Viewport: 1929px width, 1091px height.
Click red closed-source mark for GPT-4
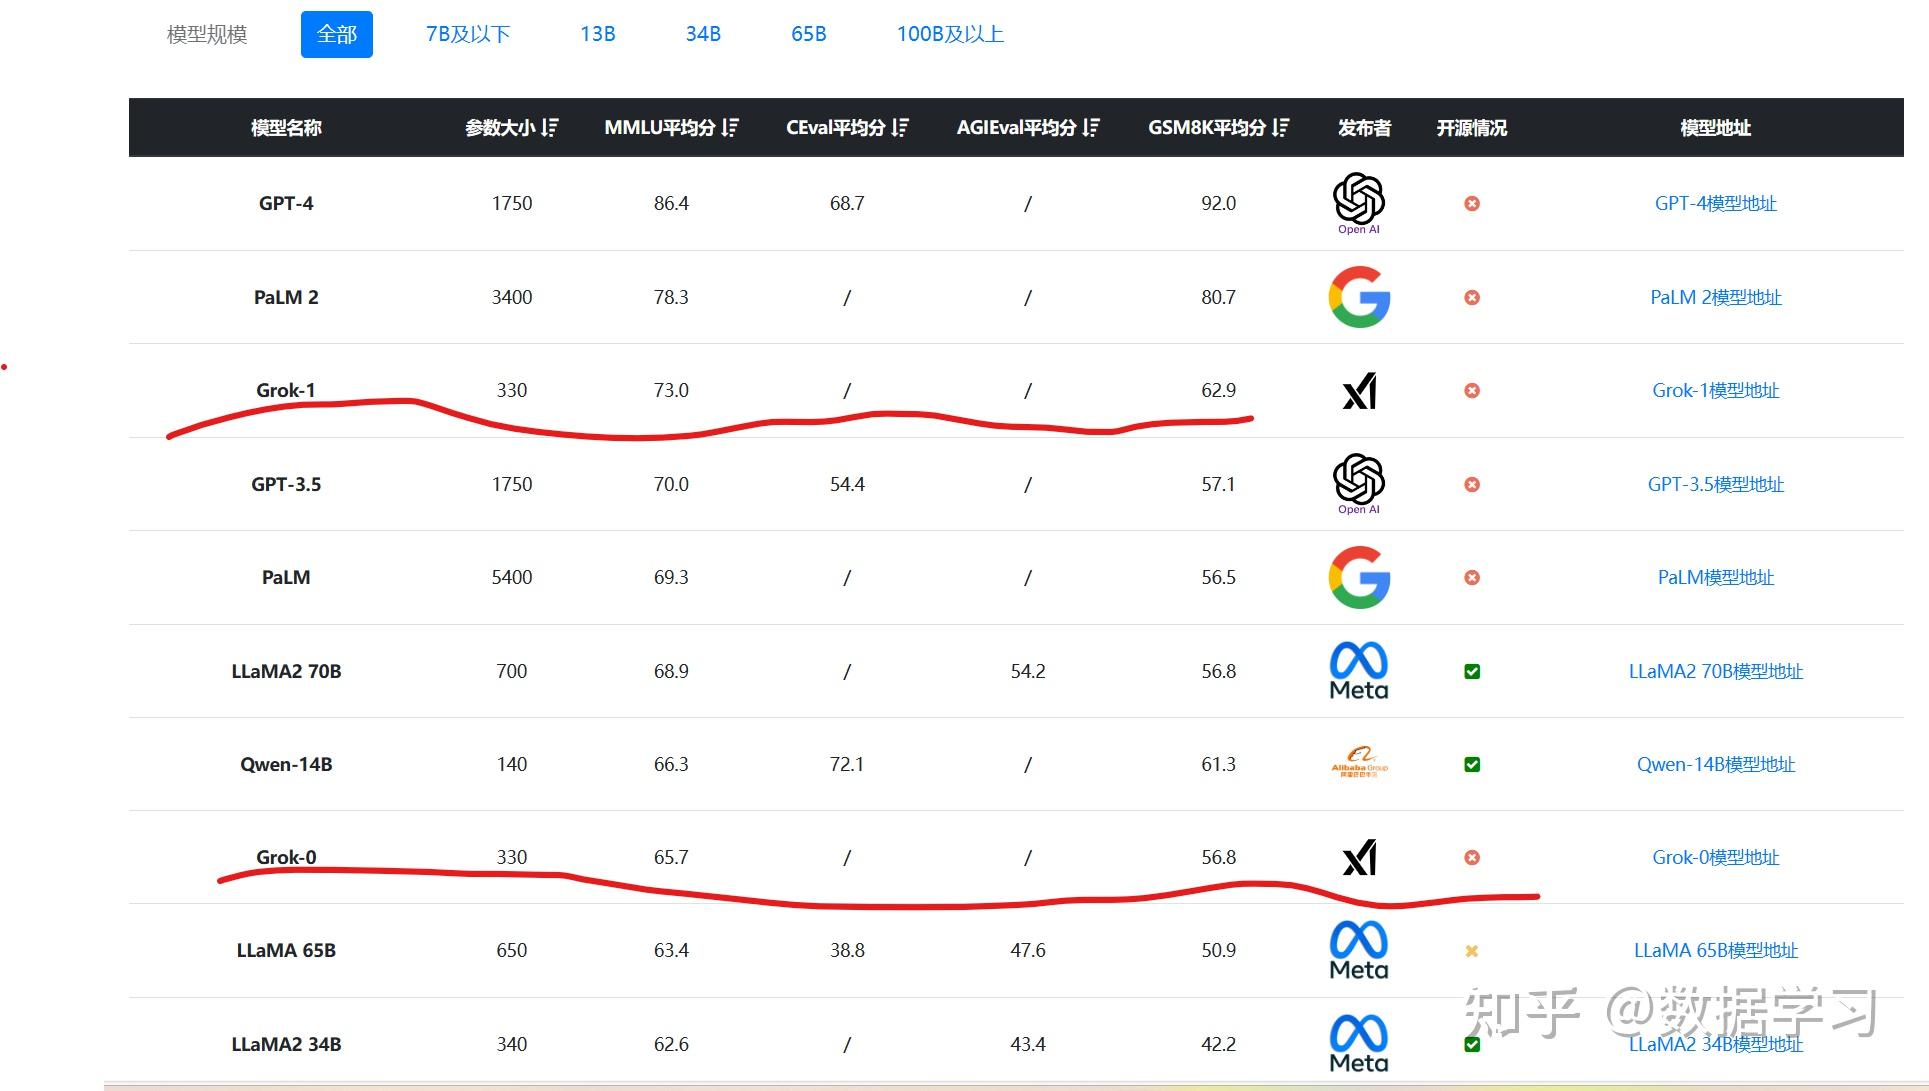point(1472,203)
